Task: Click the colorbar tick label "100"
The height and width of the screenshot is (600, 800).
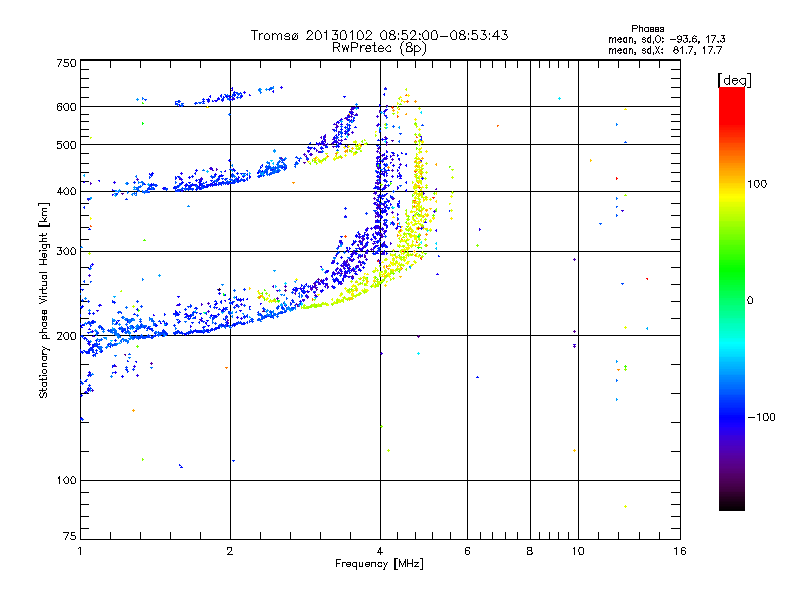Action: 757,184
